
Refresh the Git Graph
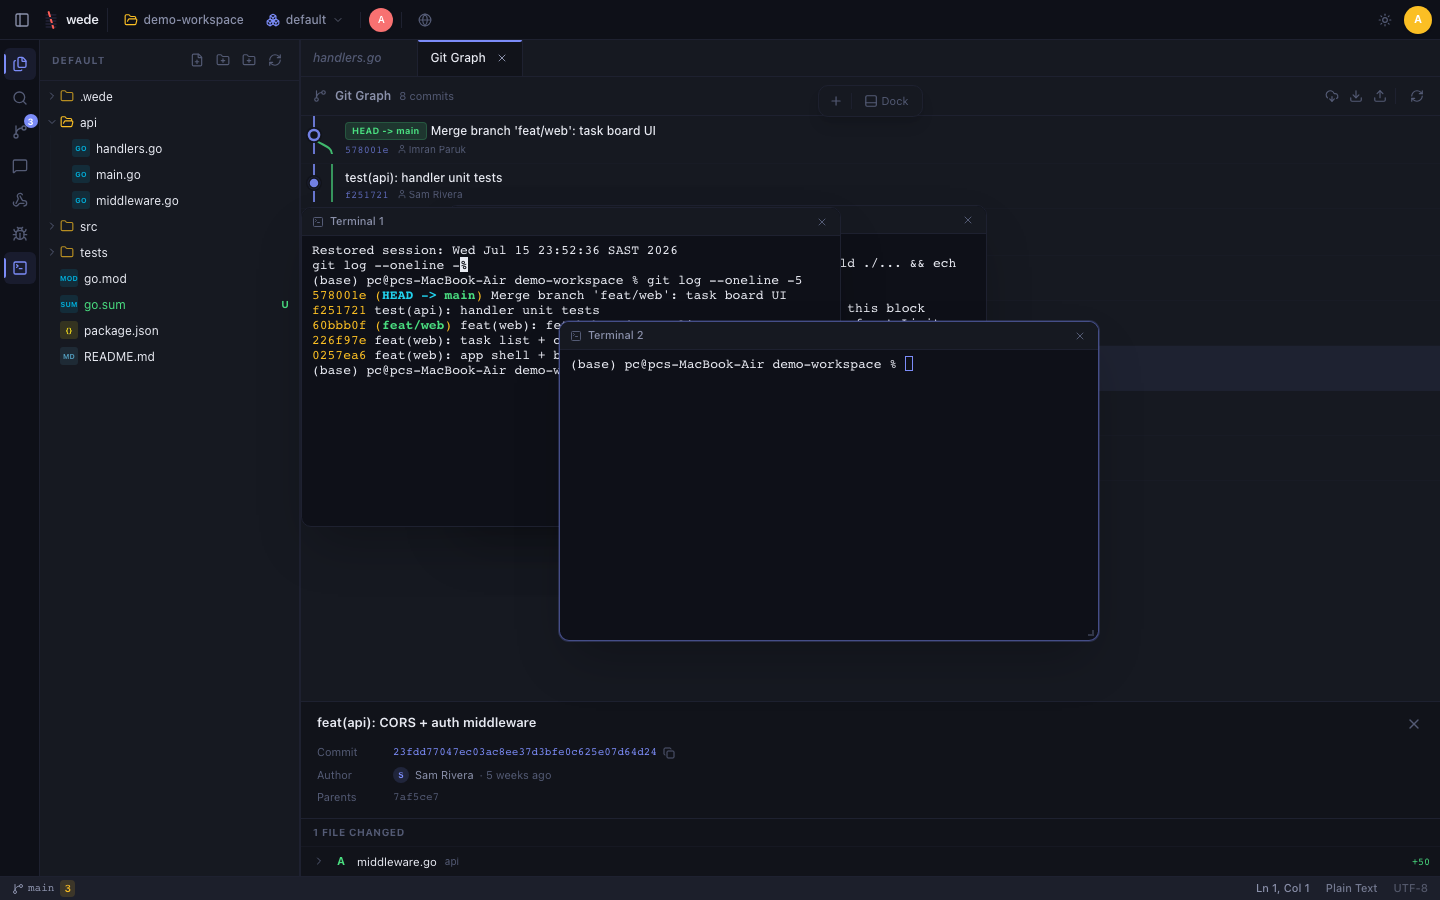tap(1417, 96)
